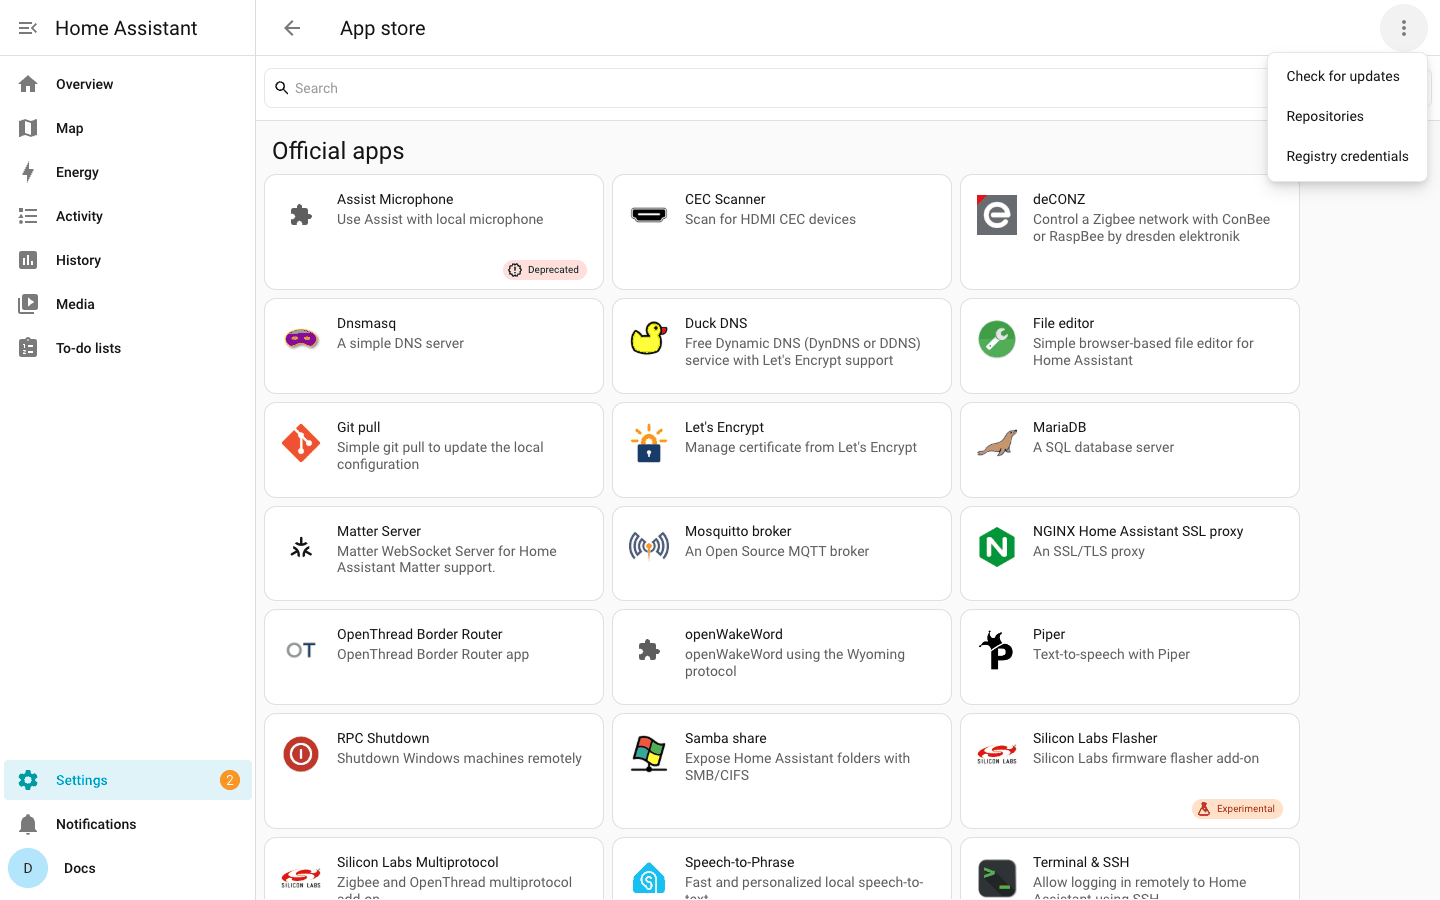Open the Silicon Labs Flasher card
Screen dimensions: 1440x900
pyautogui.click(x=1130, y=771)
